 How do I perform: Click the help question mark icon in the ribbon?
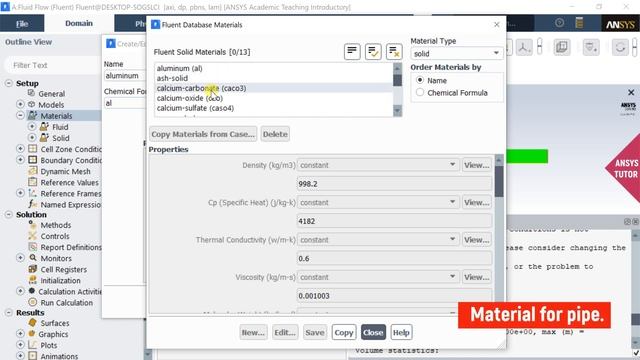tap(560, 23)
